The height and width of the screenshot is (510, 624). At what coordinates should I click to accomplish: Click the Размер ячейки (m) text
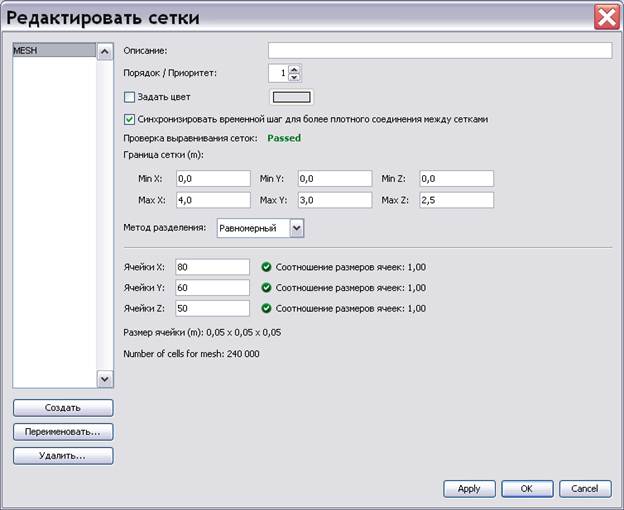click(x=202, y=332)
